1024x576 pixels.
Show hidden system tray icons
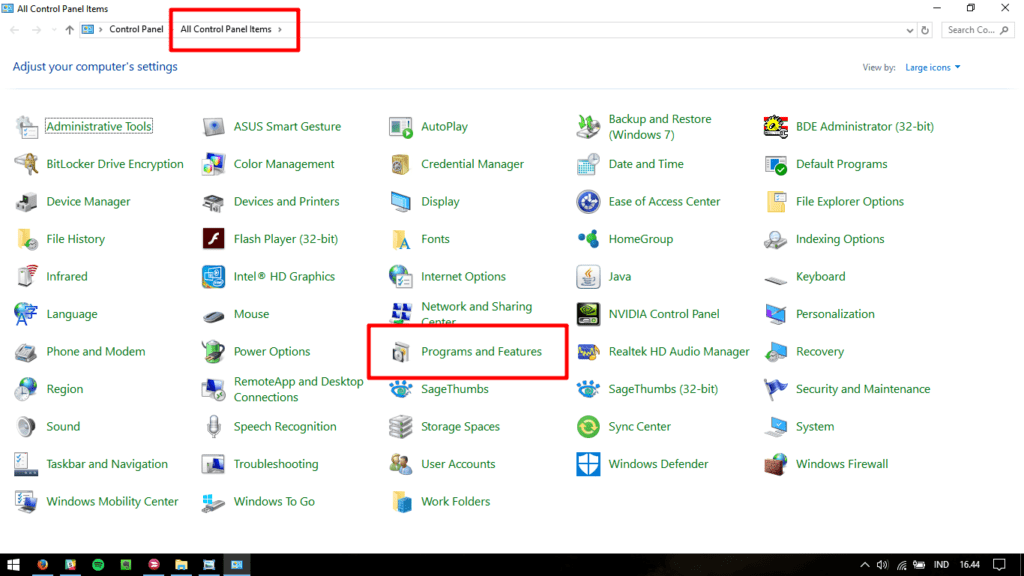[865, 565]
